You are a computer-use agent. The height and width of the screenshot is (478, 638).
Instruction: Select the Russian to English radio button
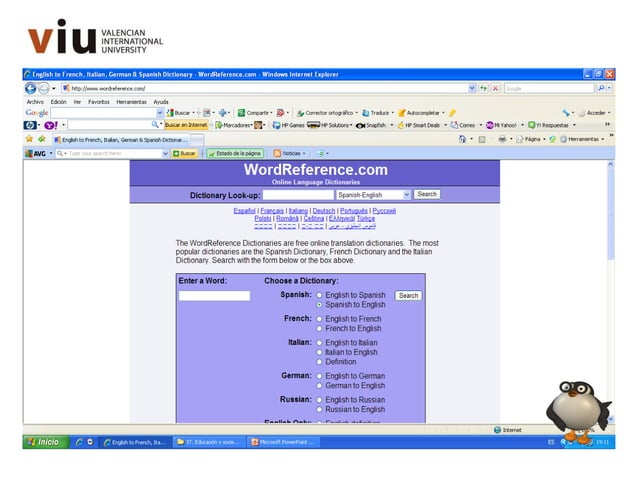click(319, 409)
